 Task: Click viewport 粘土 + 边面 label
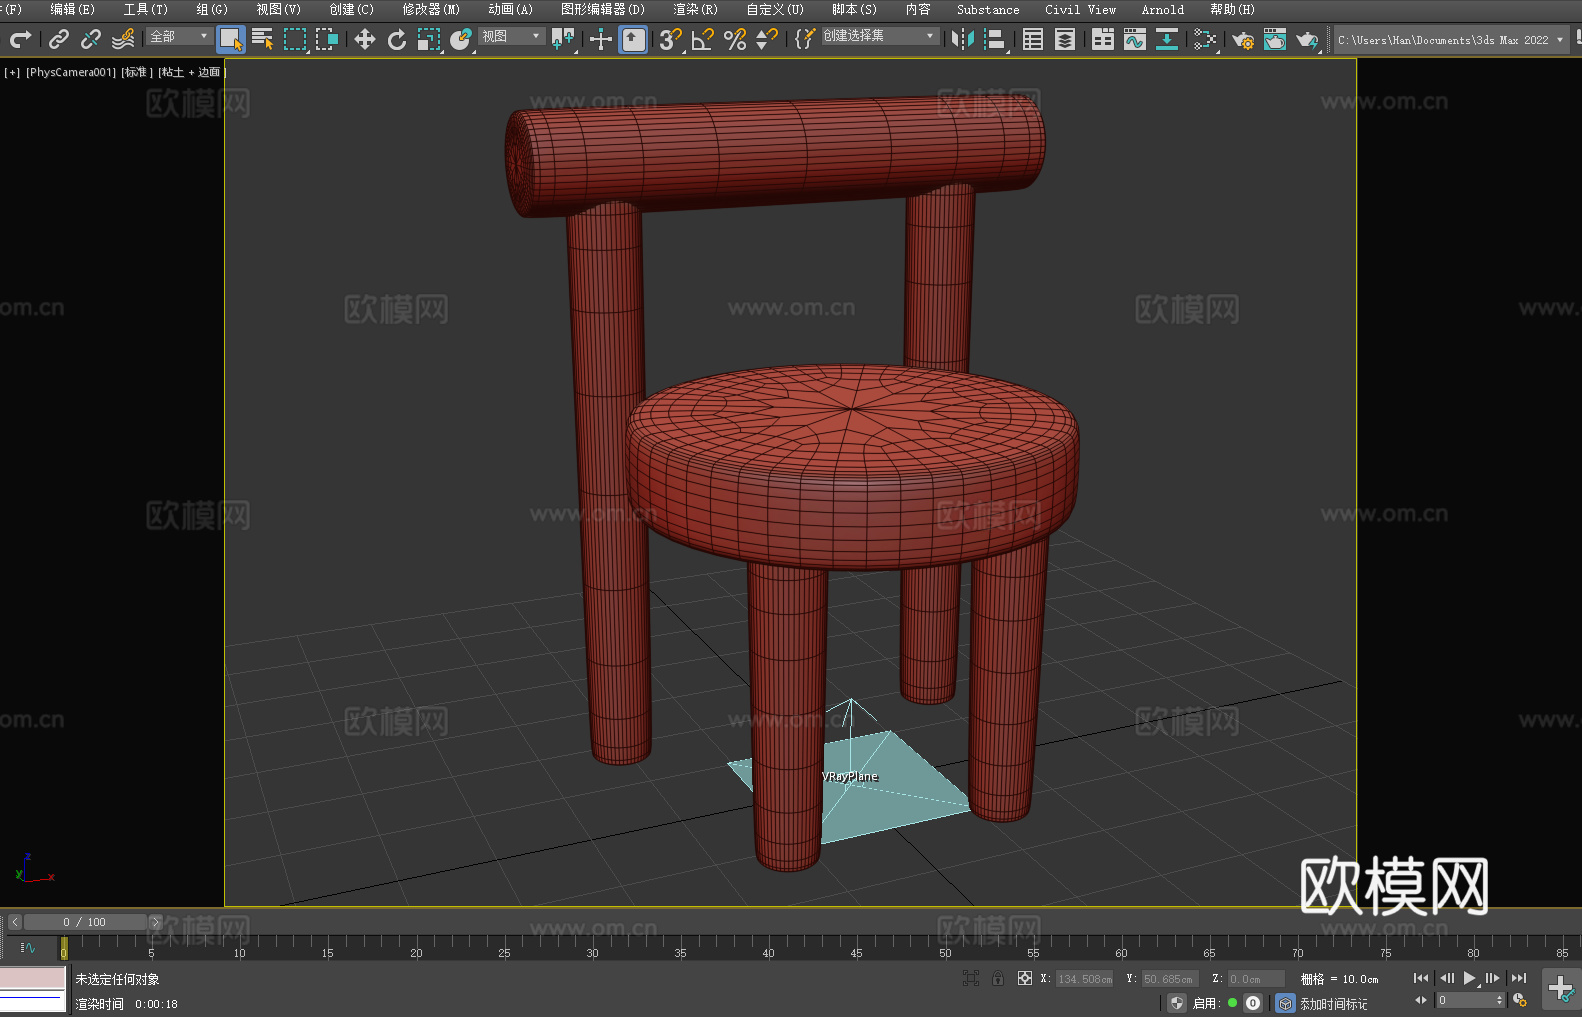pos(191,72)
